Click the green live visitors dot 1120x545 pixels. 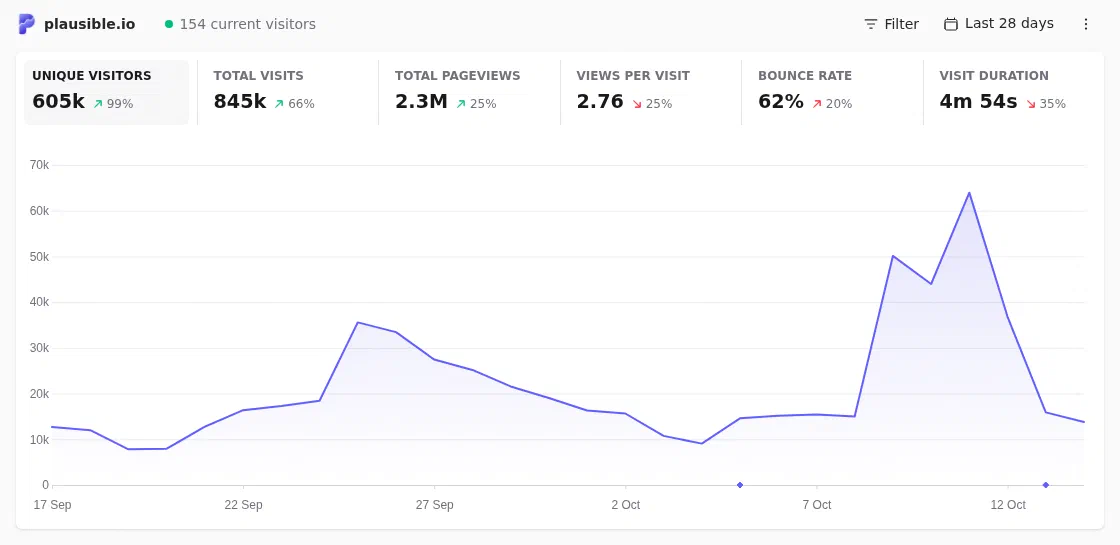(169, 24)
